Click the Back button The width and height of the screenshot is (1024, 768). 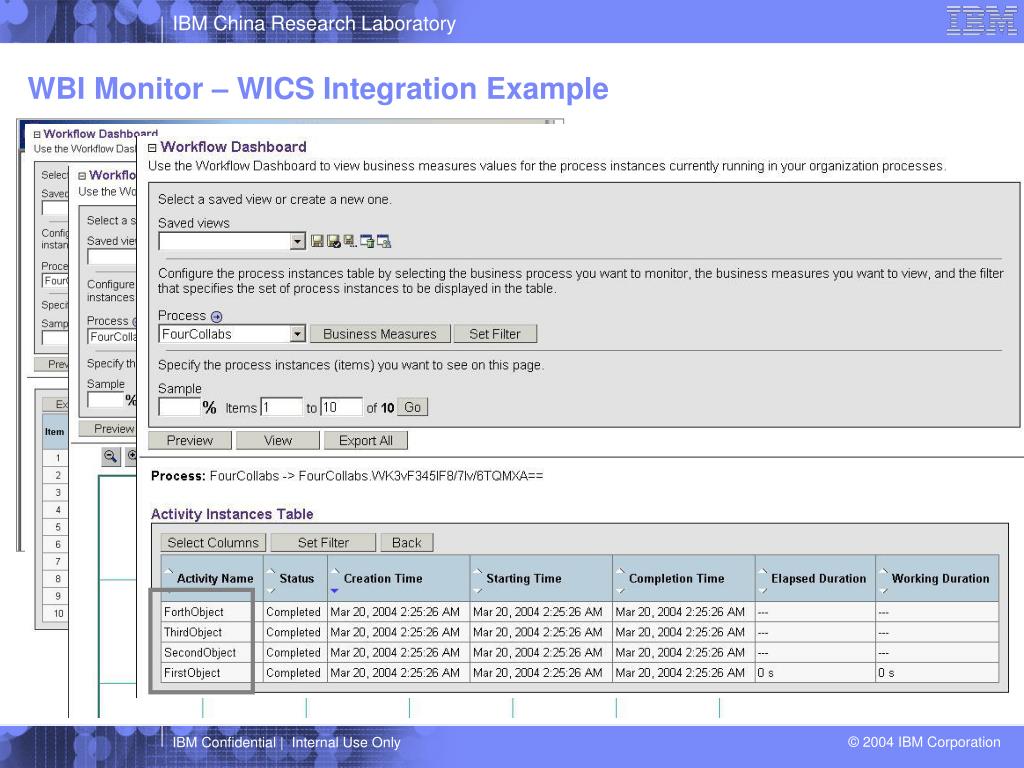click(x=406, y=543)
